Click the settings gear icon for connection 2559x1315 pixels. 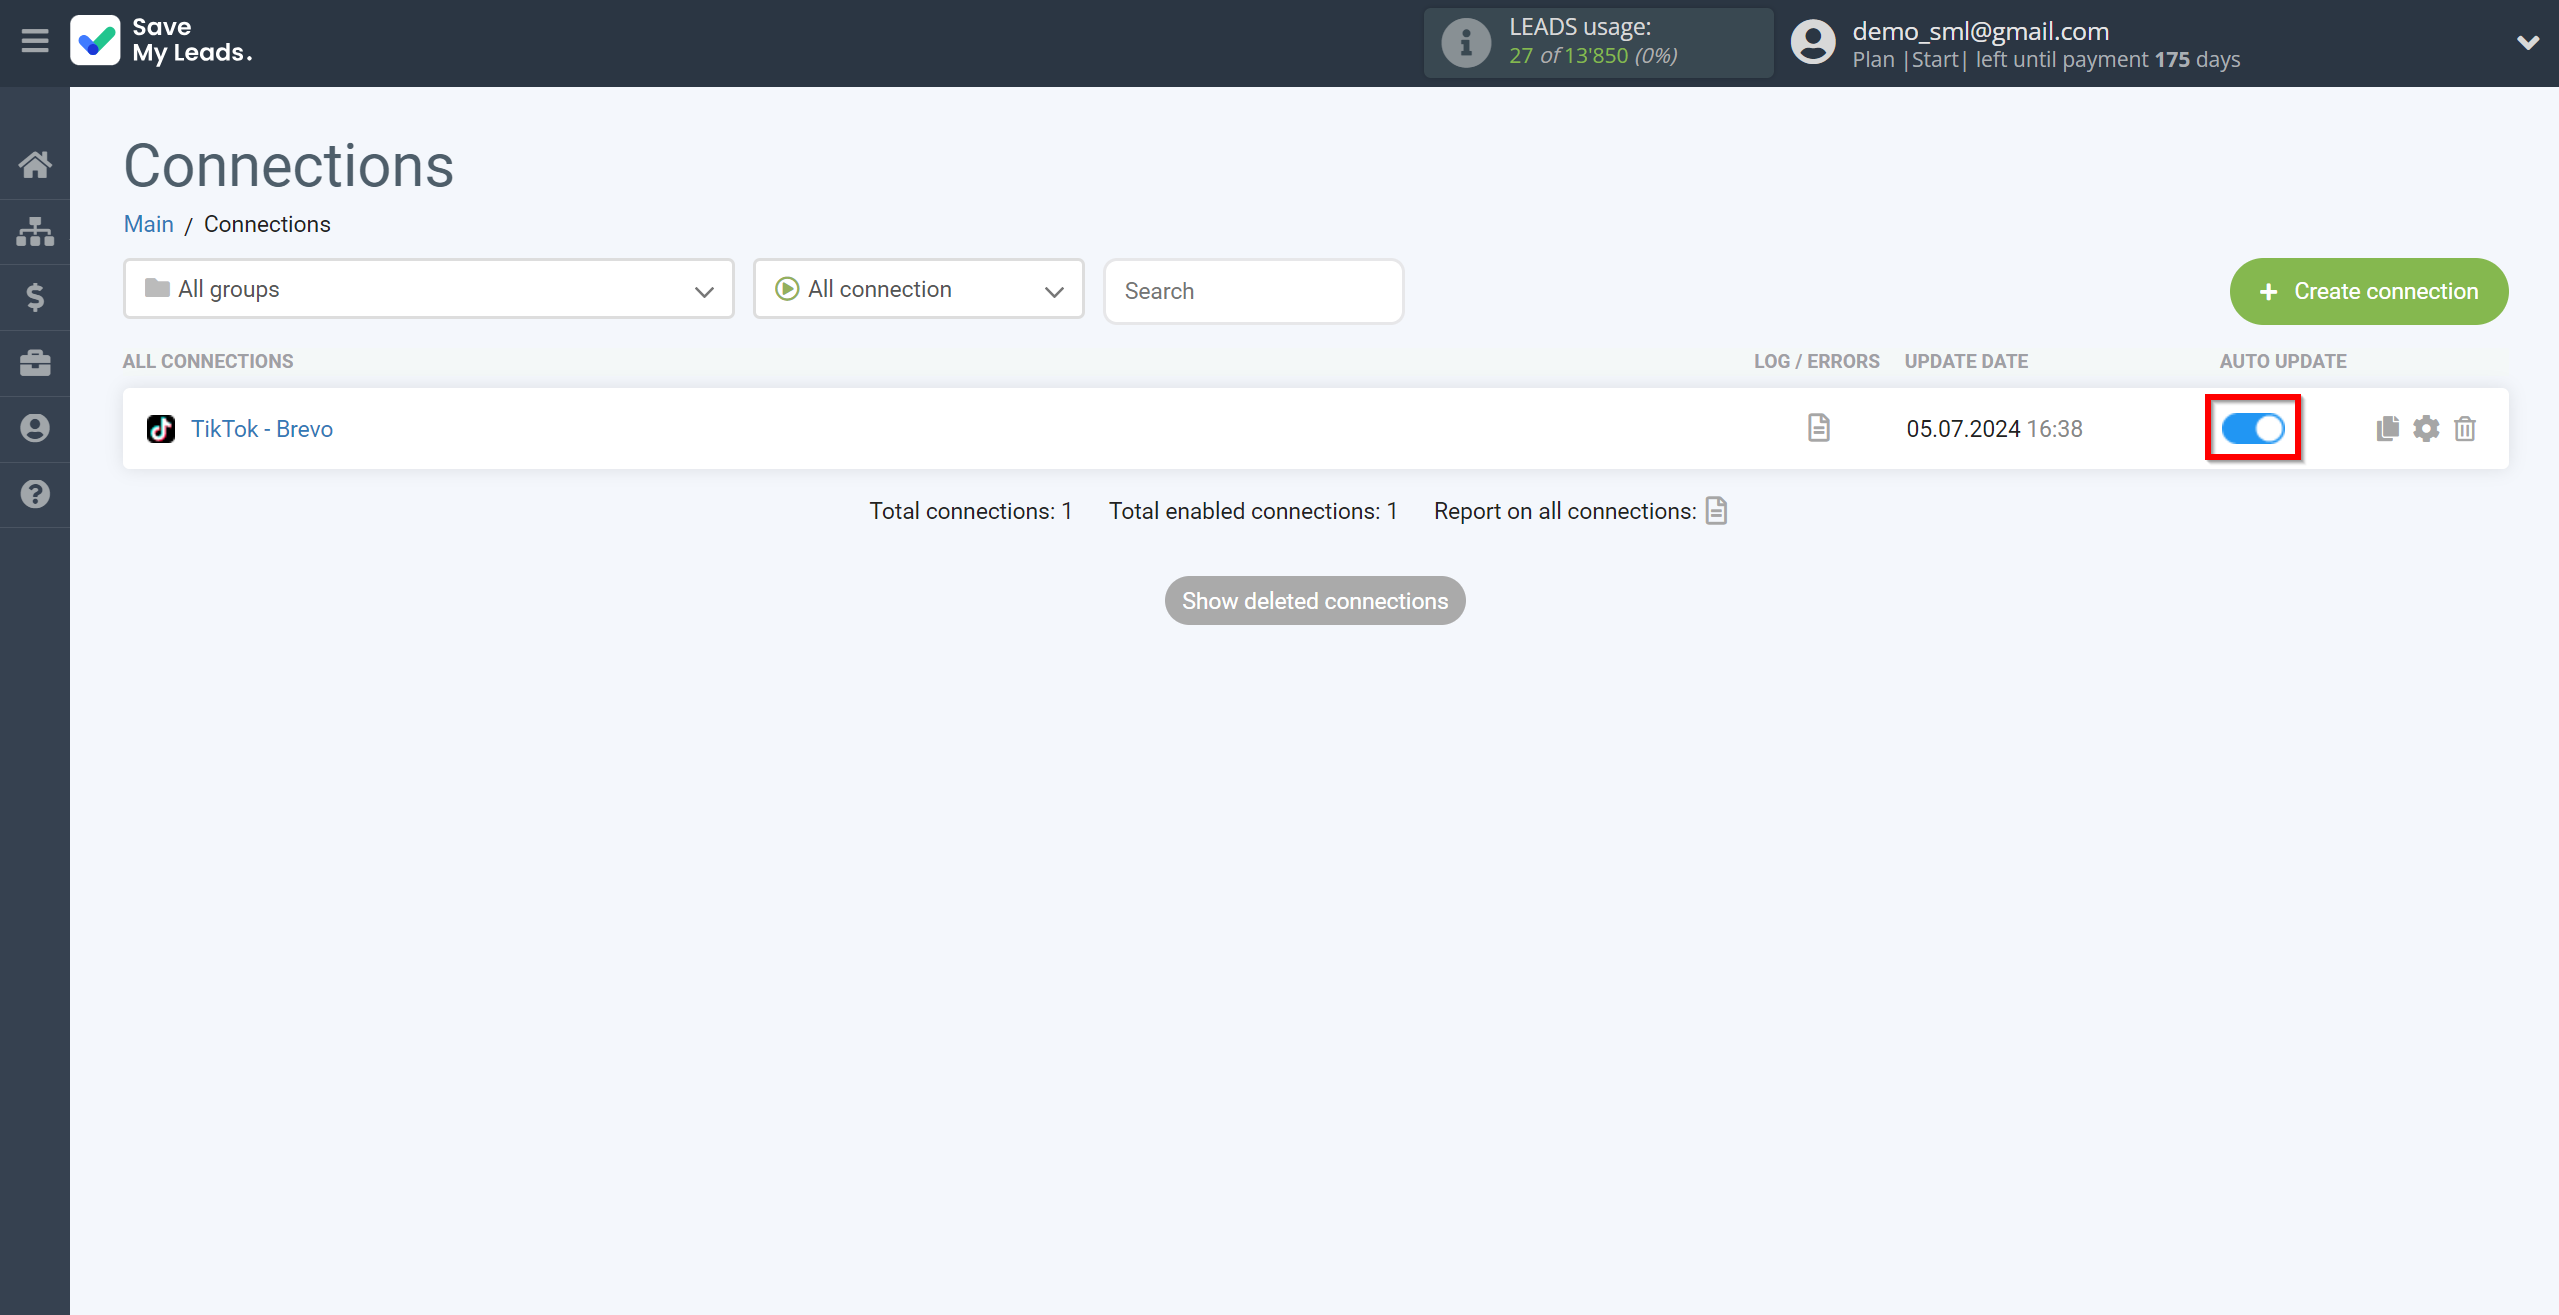[x=2427, y=428]
